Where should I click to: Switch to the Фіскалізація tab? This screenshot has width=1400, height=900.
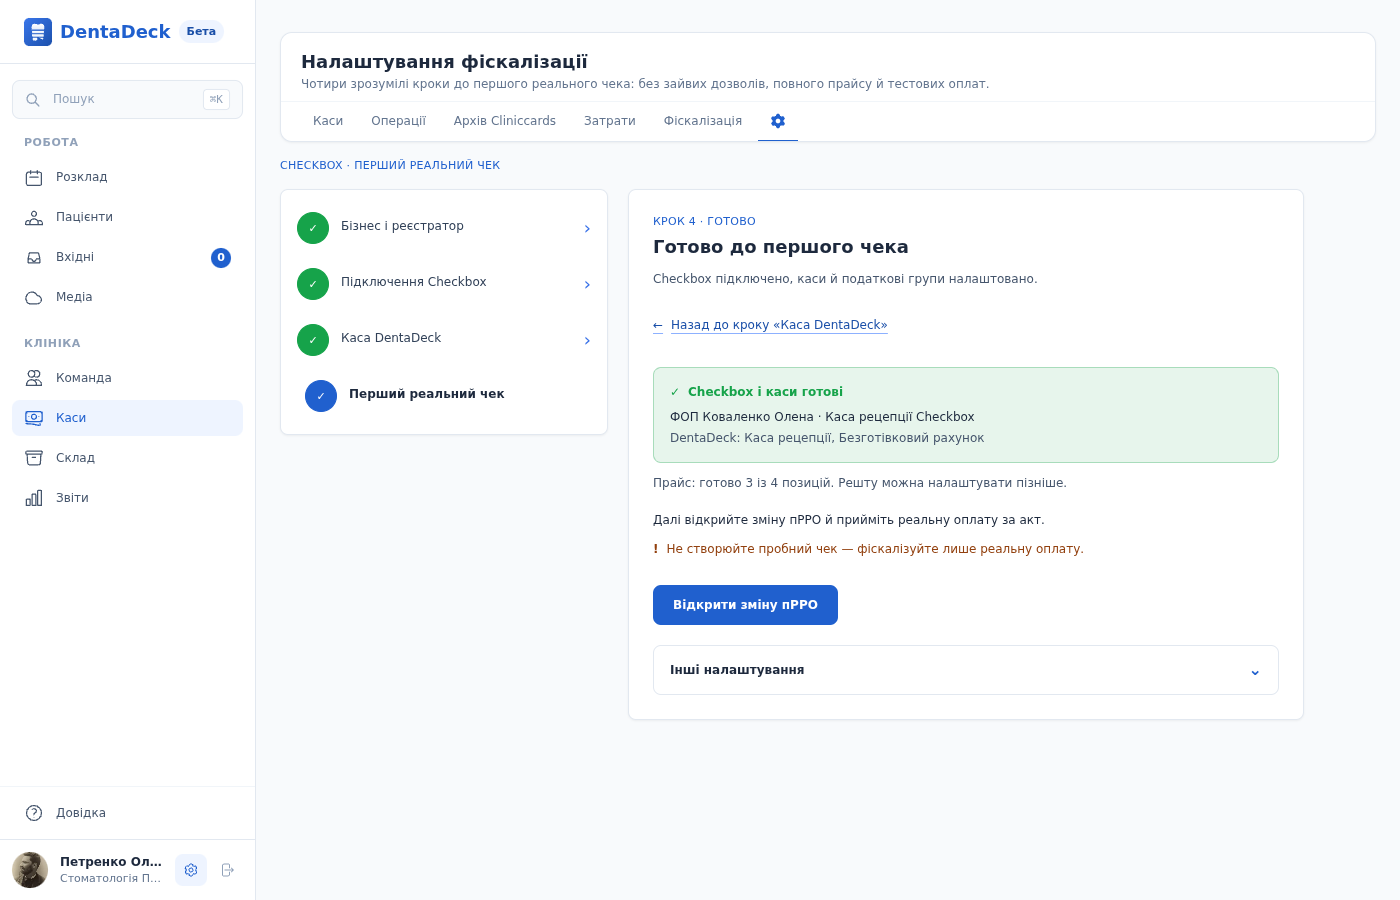[x=703, y=121]
